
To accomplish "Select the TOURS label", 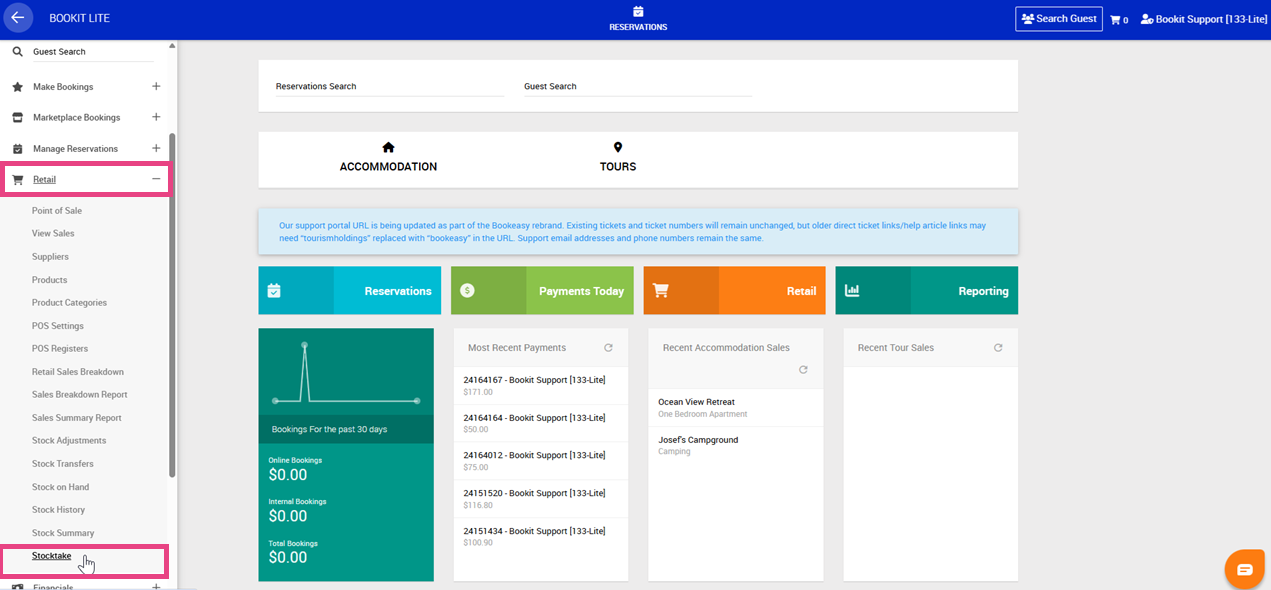I will pos(618,167).
